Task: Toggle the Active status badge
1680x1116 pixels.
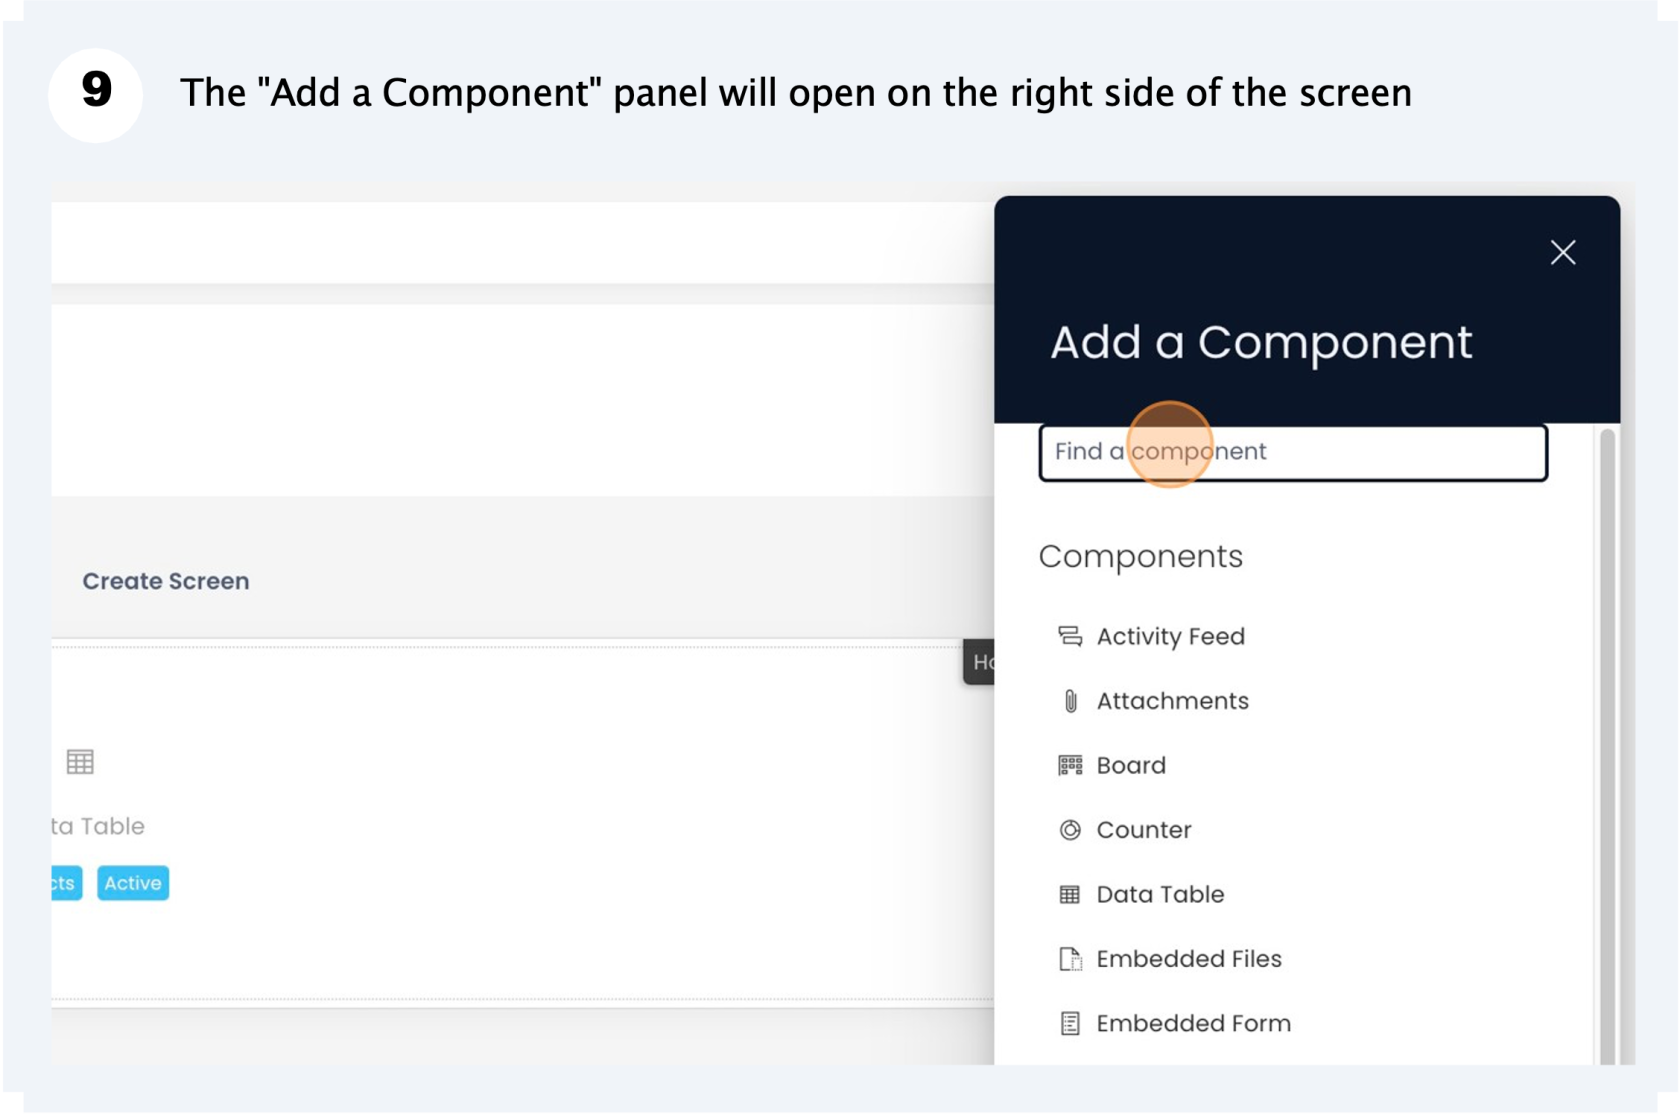Action: coord(132,882)
